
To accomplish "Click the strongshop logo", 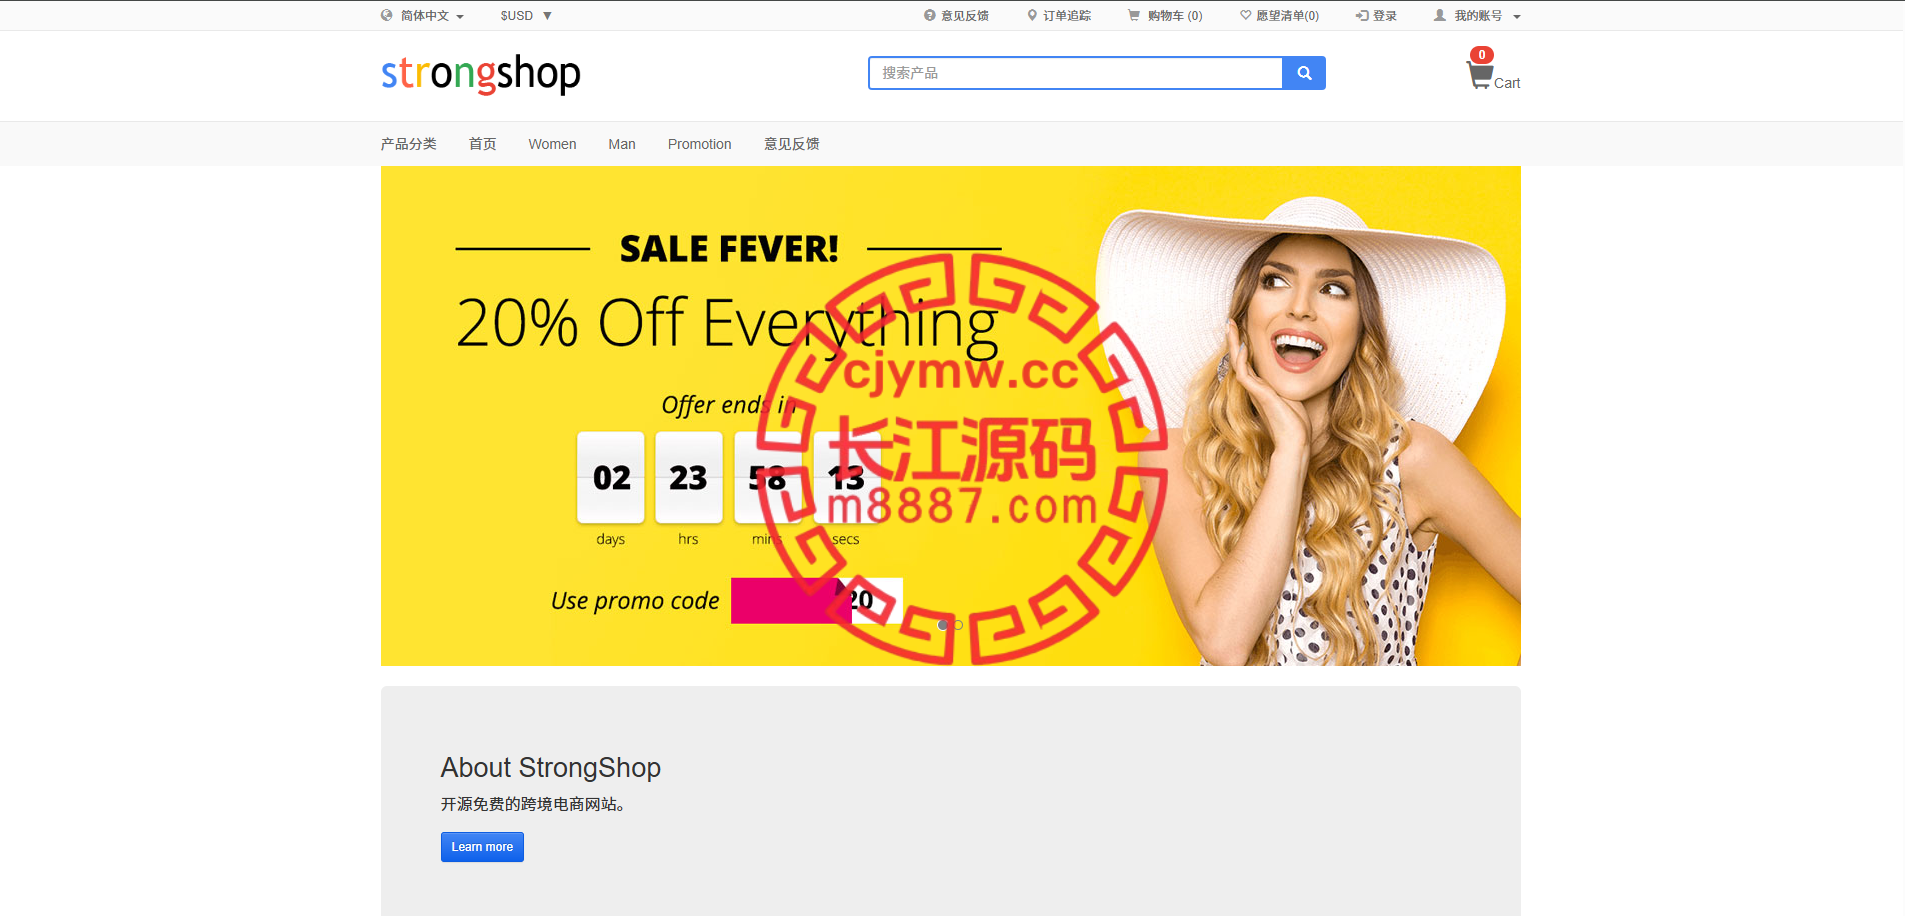I will coord(481,74).
